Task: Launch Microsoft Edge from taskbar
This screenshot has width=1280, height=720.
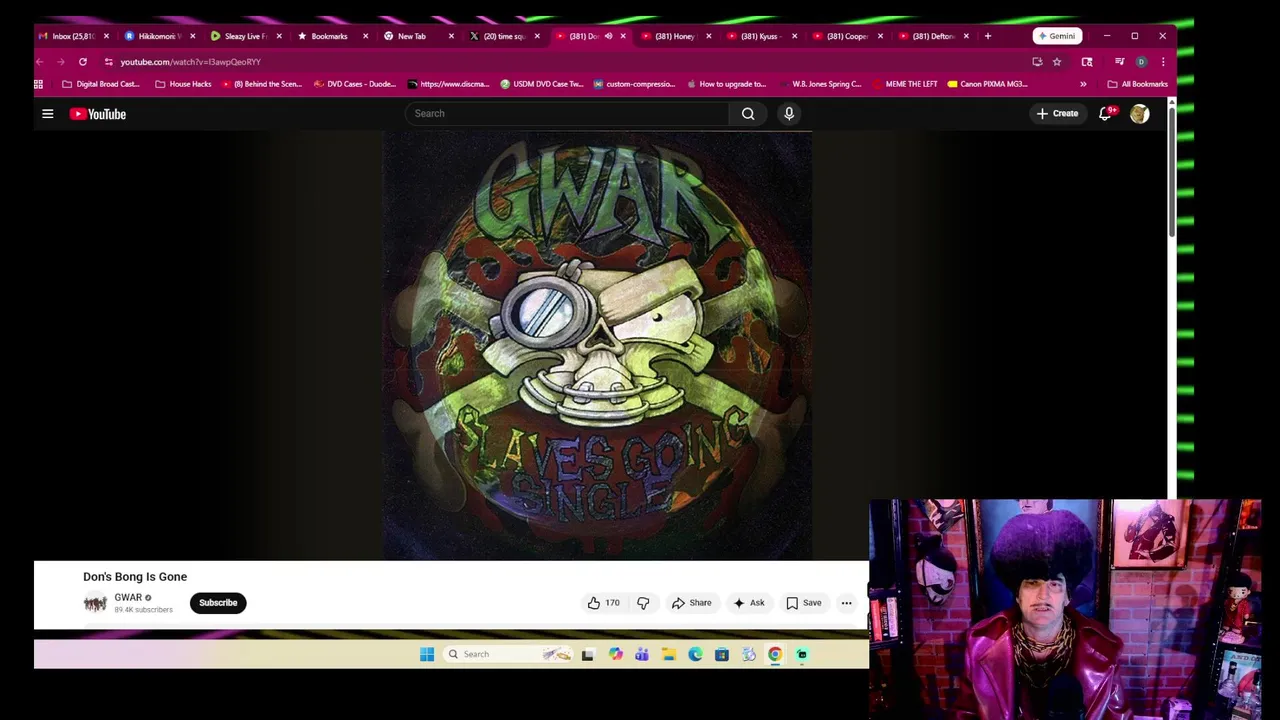Action: pyautogui.click(x=695, y=654)
